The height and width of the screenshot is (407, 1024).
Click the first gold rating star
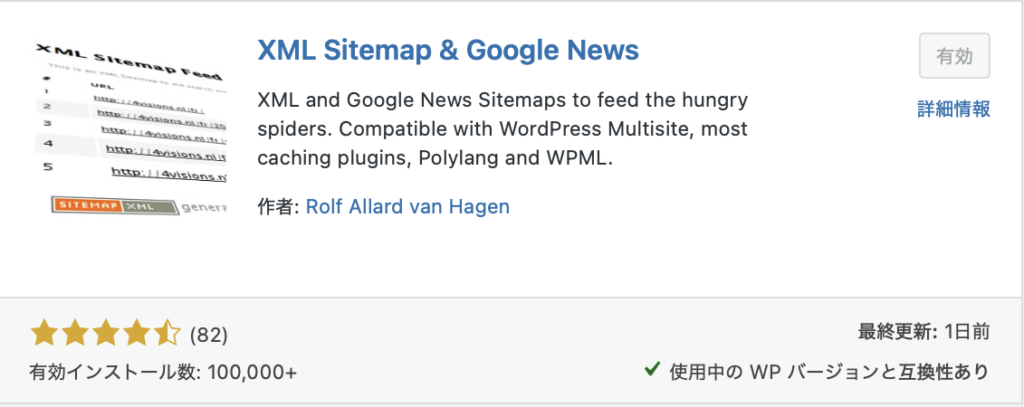(44, 332)
